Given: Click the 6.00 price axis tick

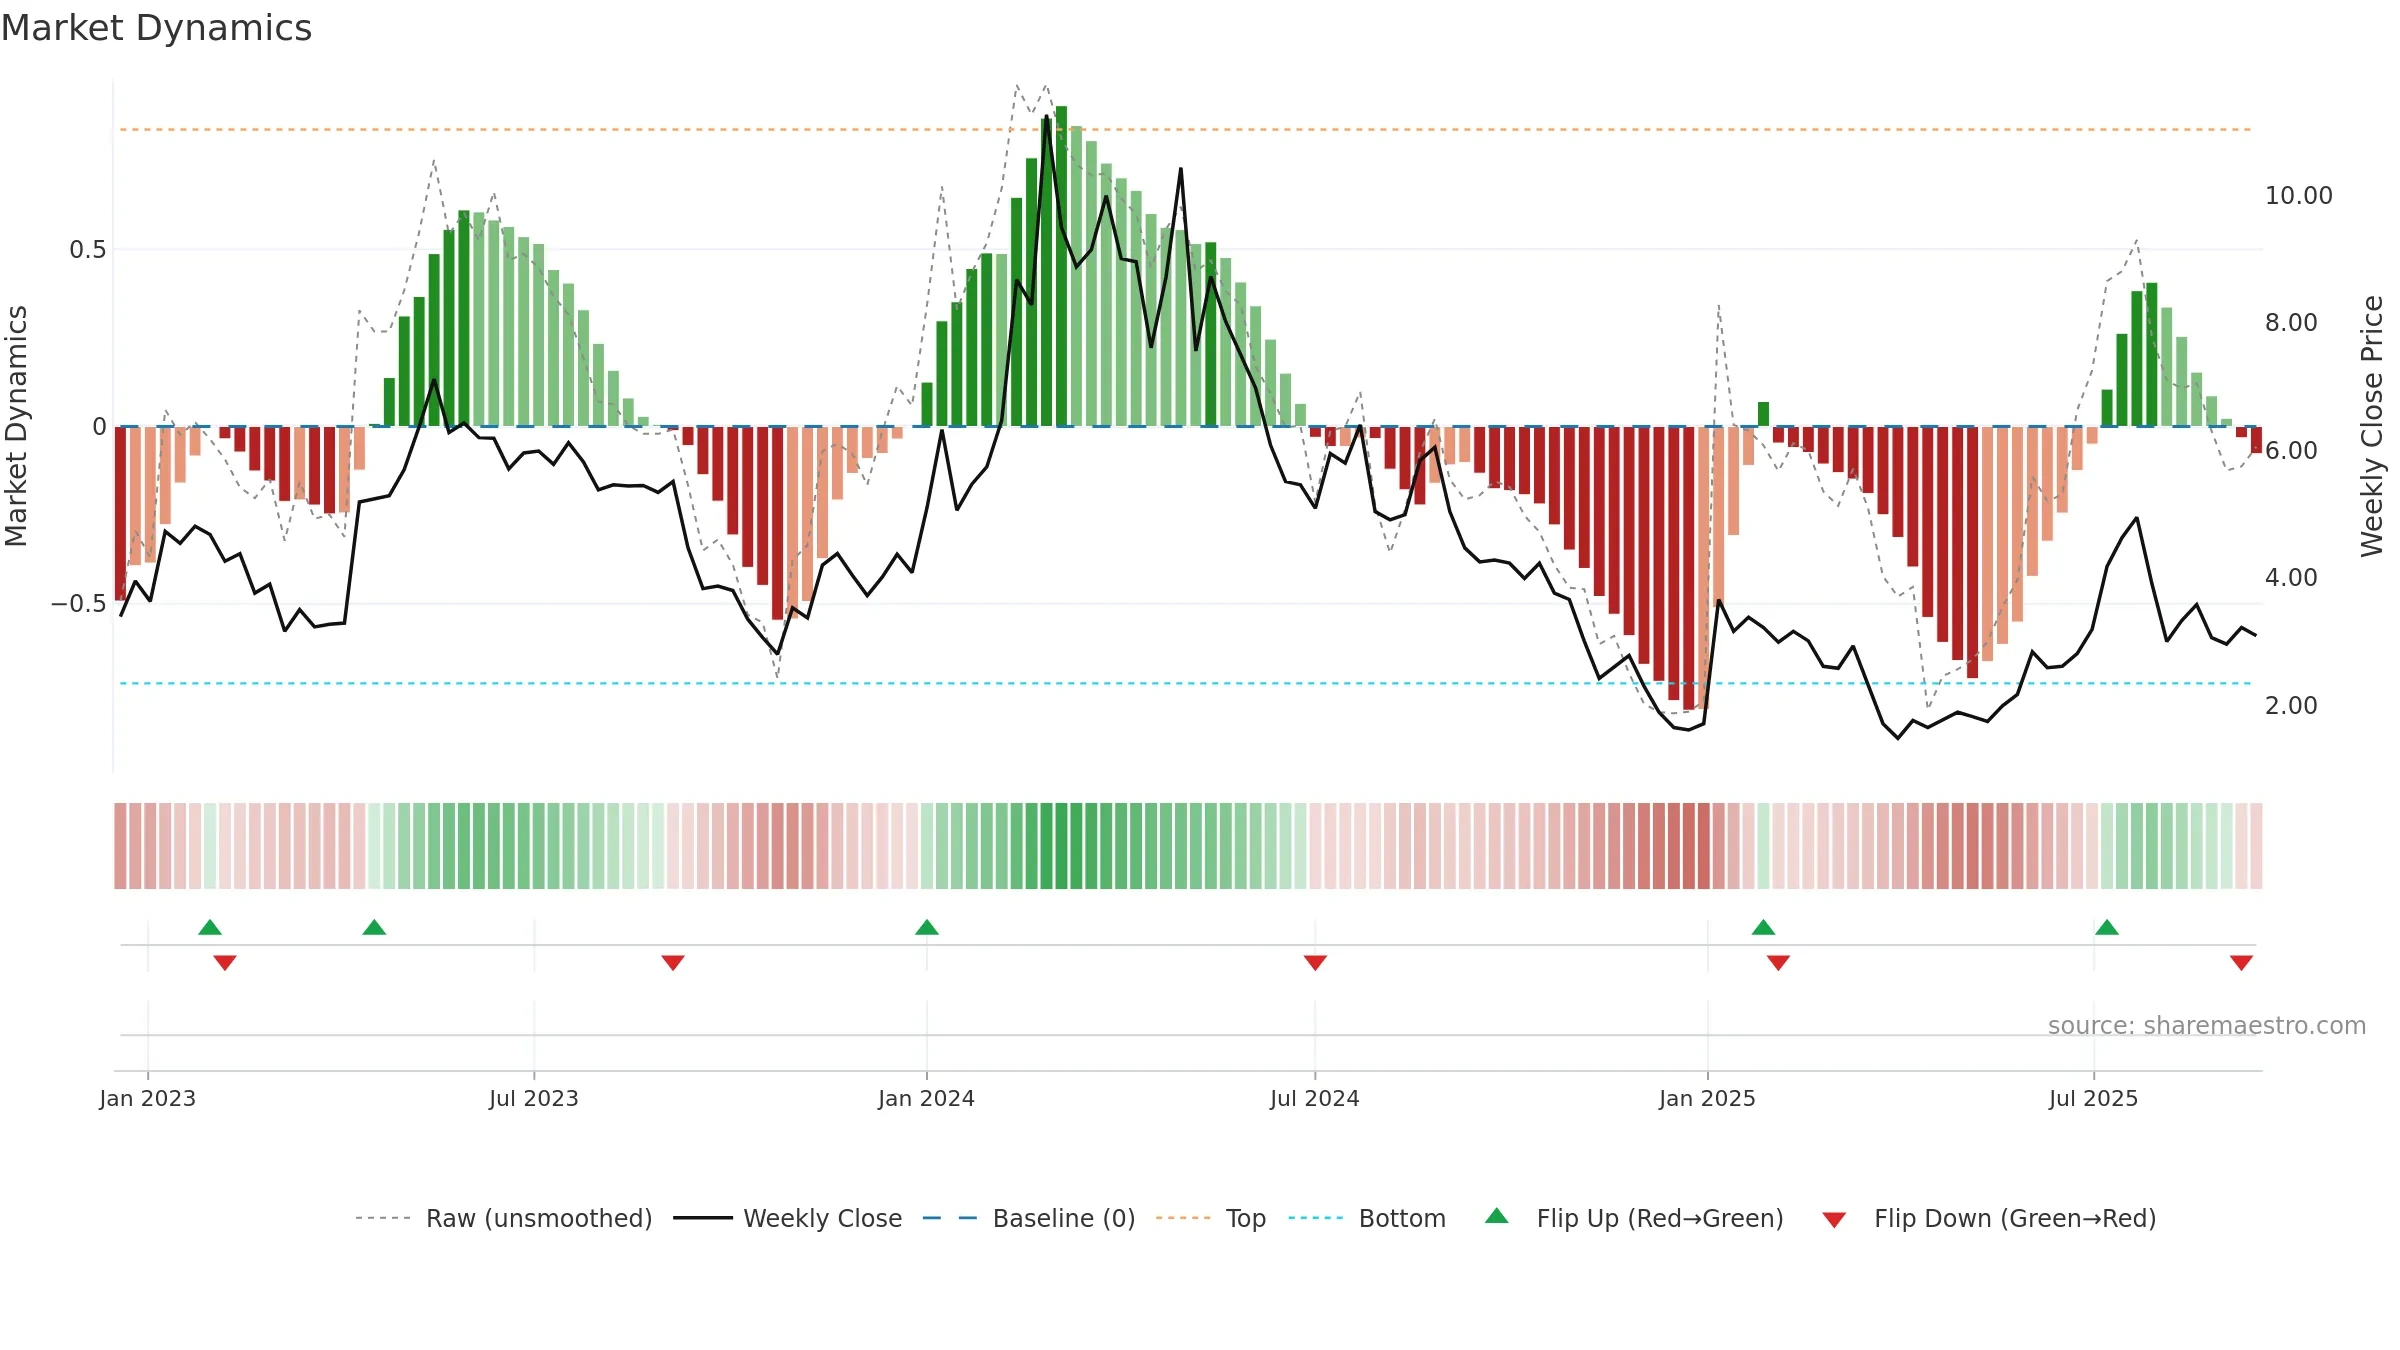Looking at the screenshot, I should 2291,450.
